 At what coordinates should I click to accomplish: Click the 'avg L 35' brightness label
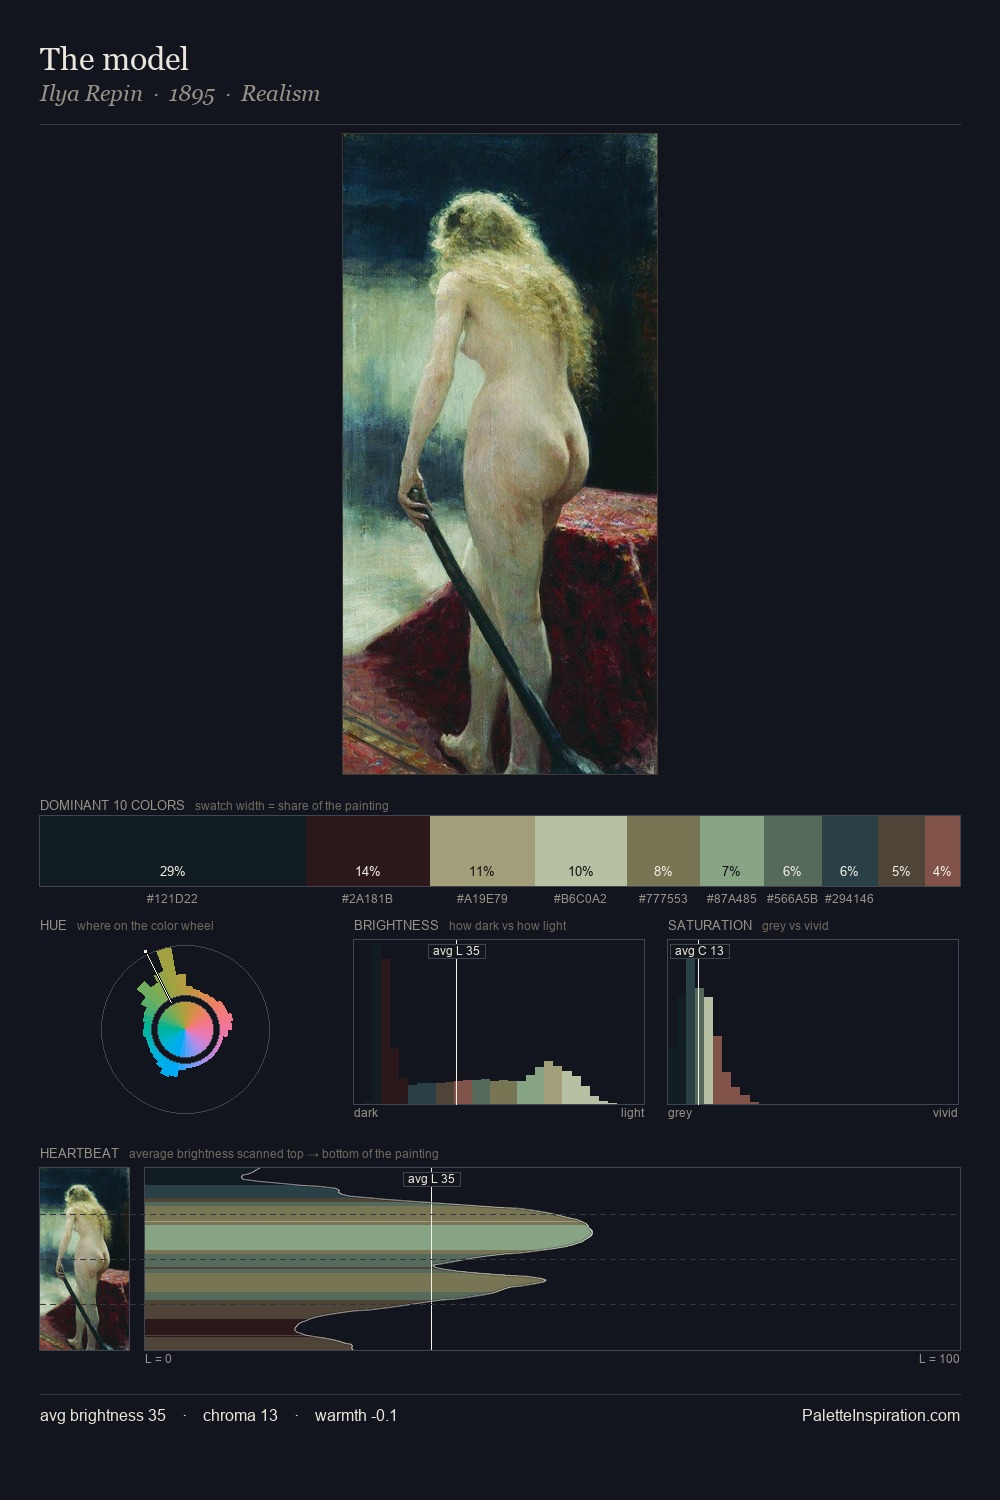click(457, 951)
